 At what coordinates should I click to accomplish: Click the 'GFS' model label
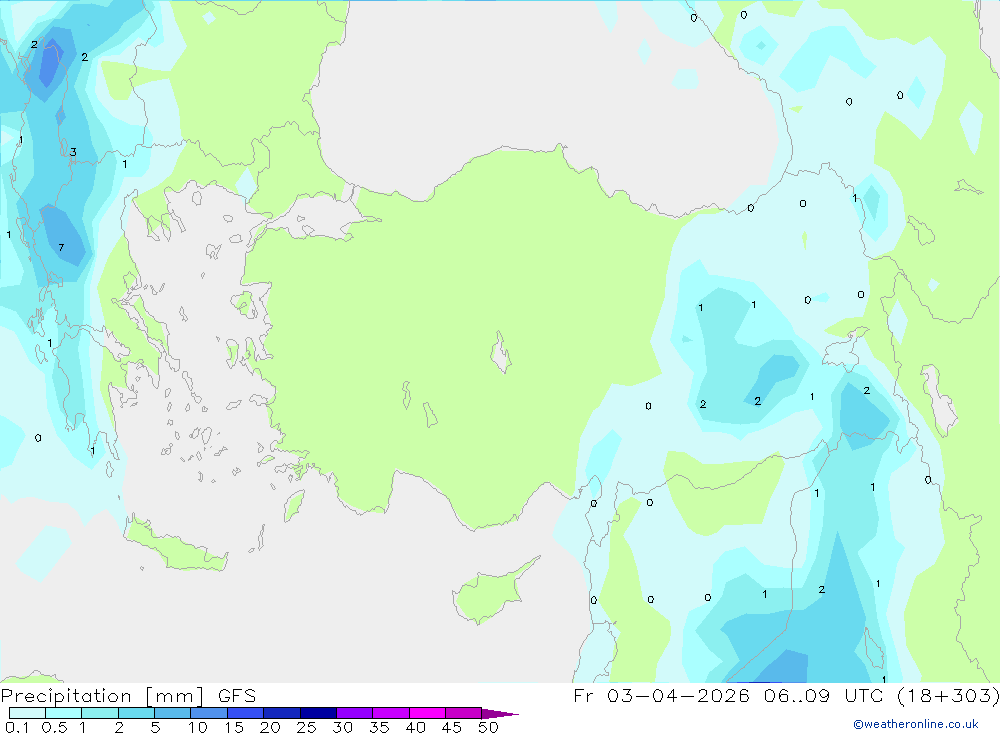[237, 695]
